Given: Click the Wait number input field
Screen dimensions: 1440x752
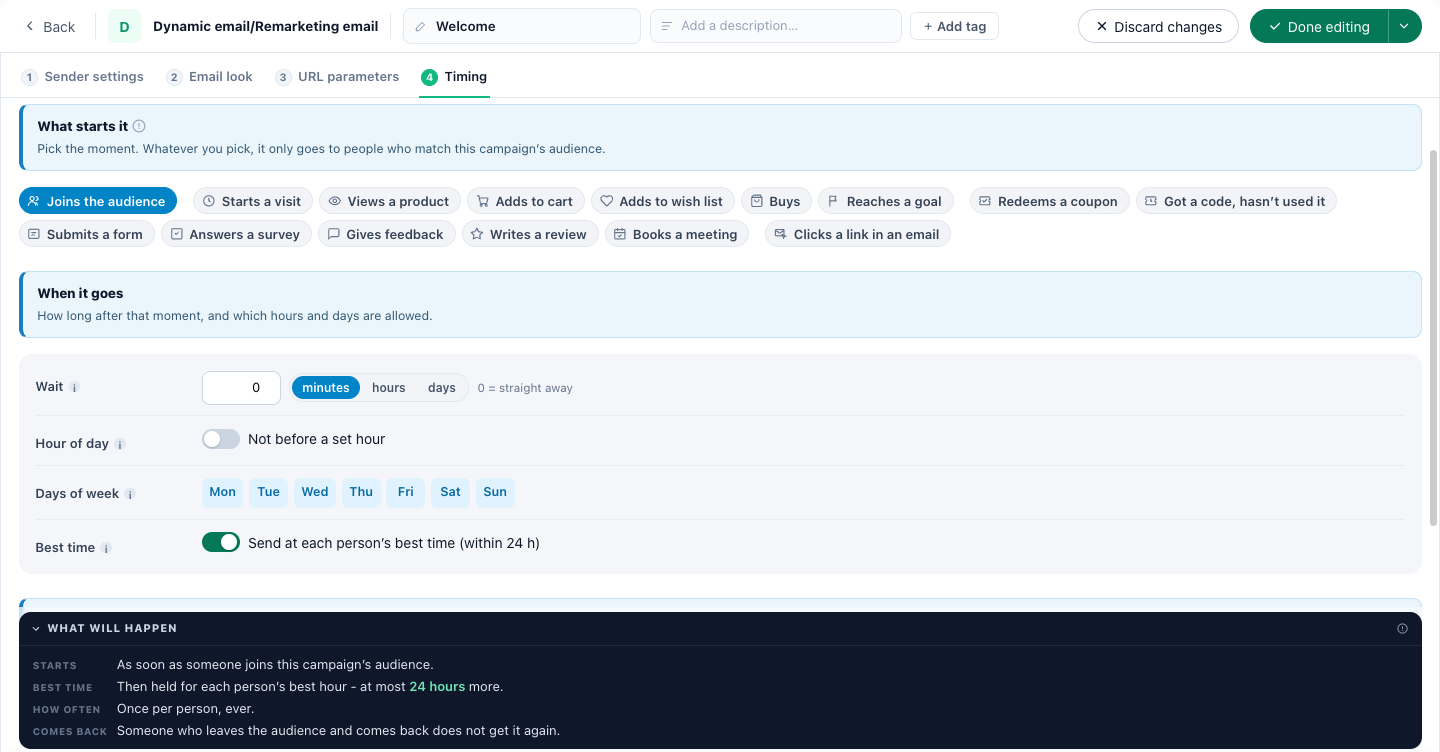Looking at the screenshot, I should 241,388.
